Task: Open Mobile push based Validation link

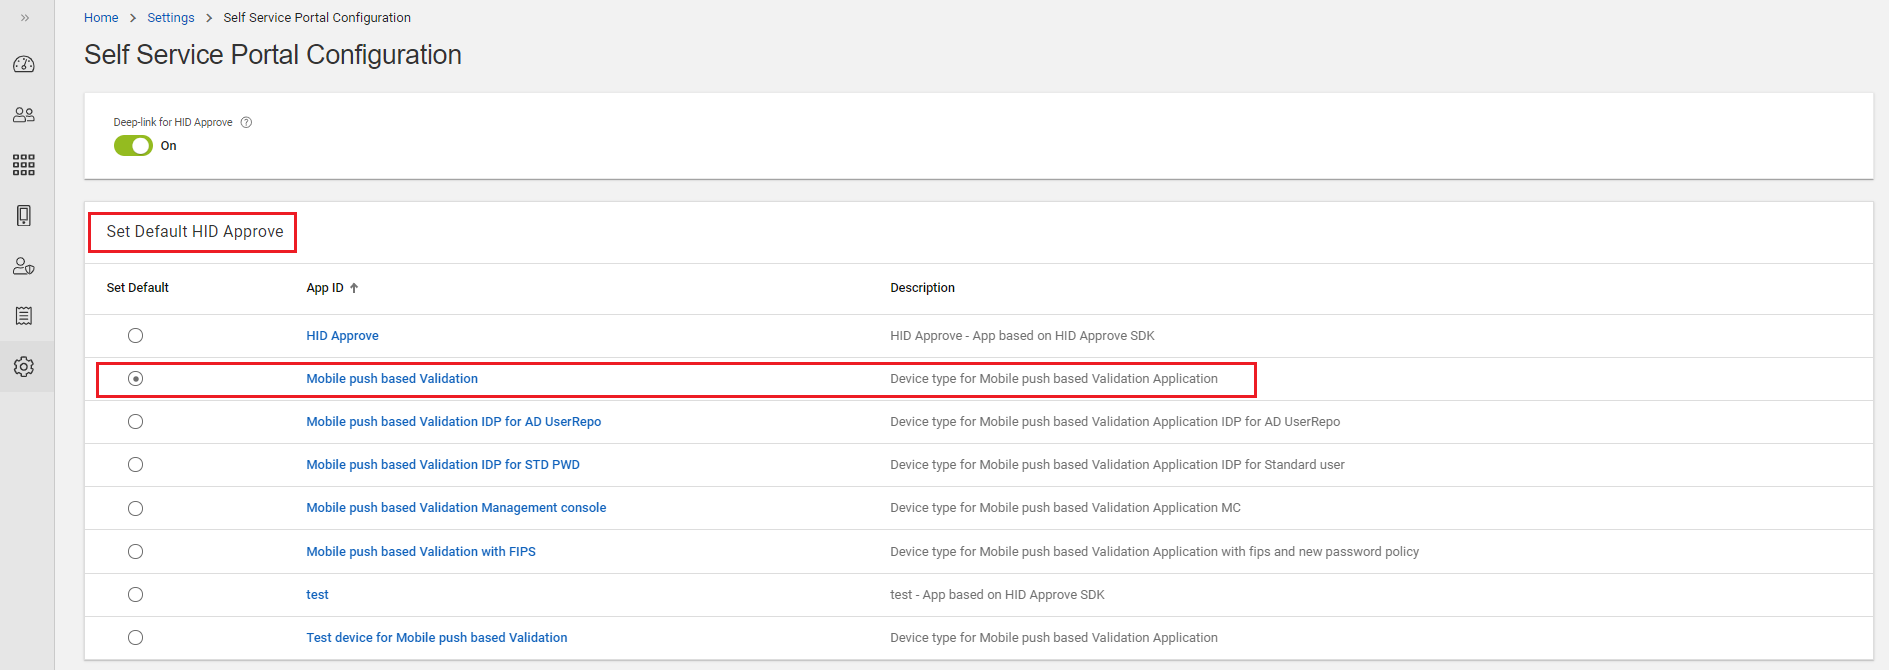Action: point(392,379)
